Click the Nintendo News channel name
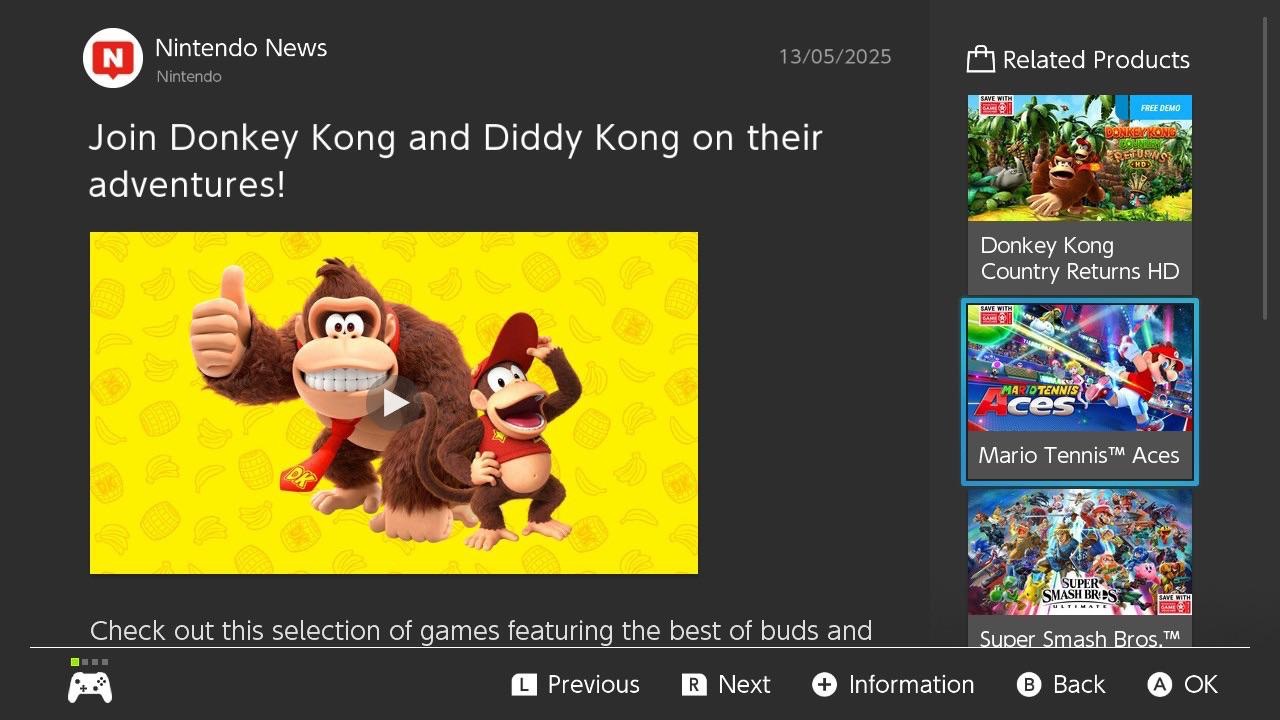Viewport: 1280px width, 720px height. pos(241,48)
